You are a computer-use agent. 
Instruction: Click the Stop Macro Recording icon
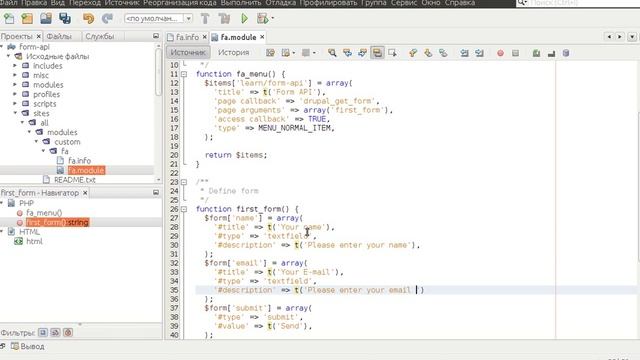pos(516,53)
